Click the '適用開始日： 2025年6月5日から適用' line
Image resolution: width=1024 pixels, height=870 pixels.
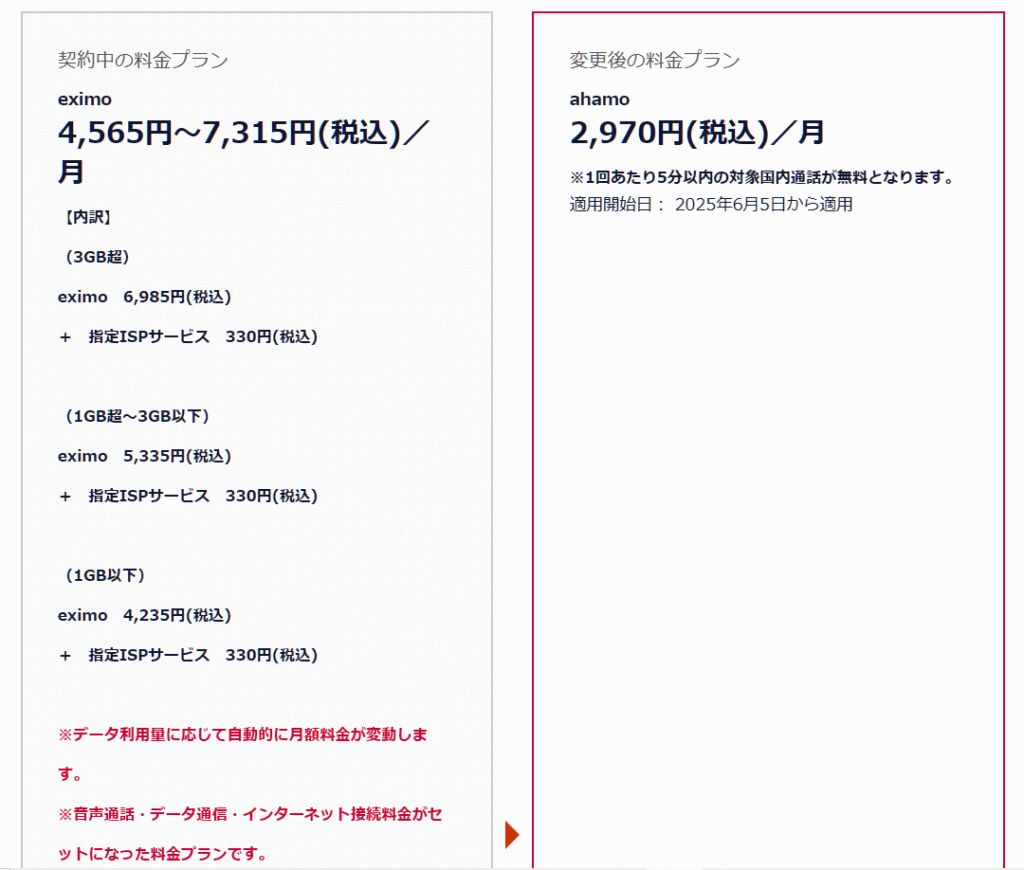[x=711, y=204]
